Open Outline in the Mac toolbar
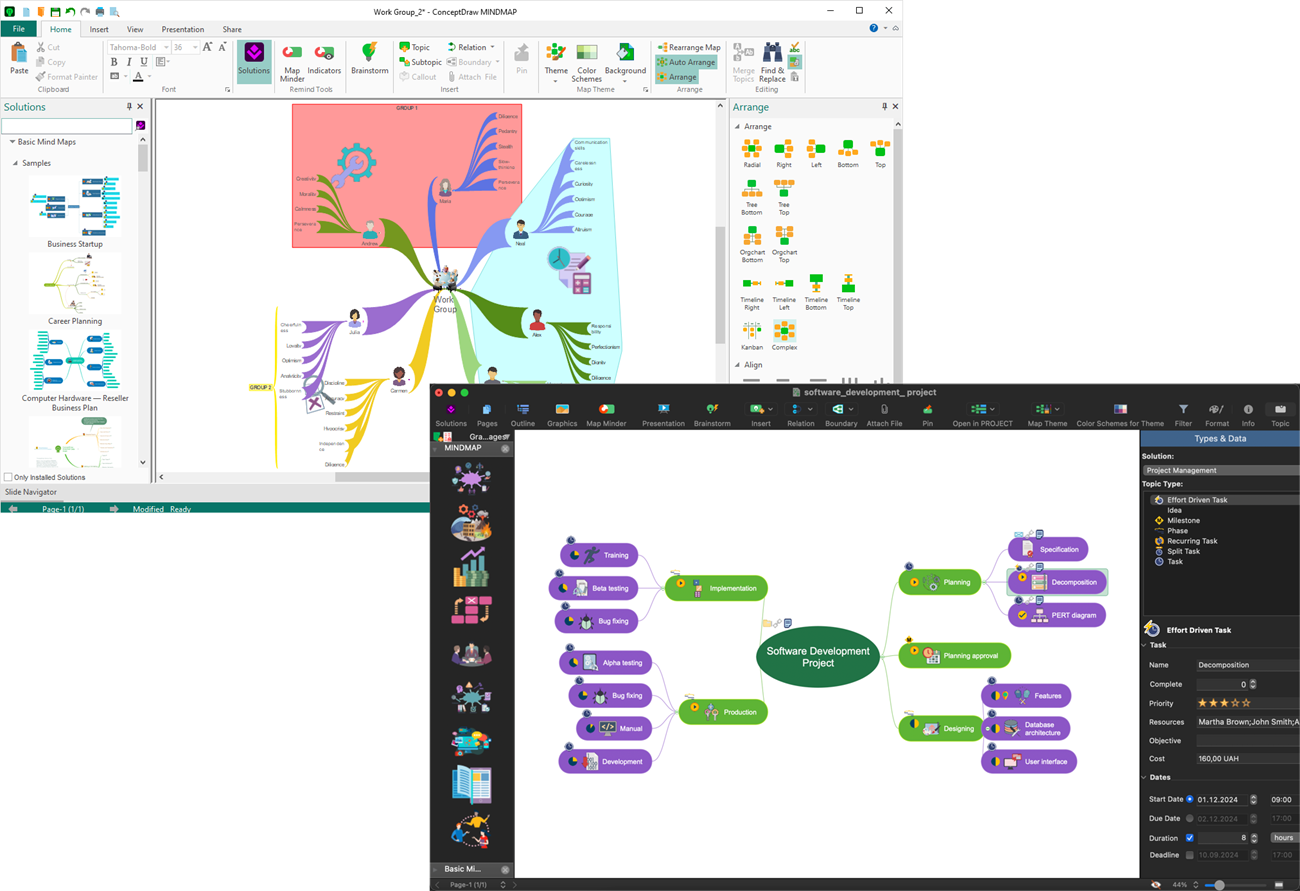 point(523,415)
